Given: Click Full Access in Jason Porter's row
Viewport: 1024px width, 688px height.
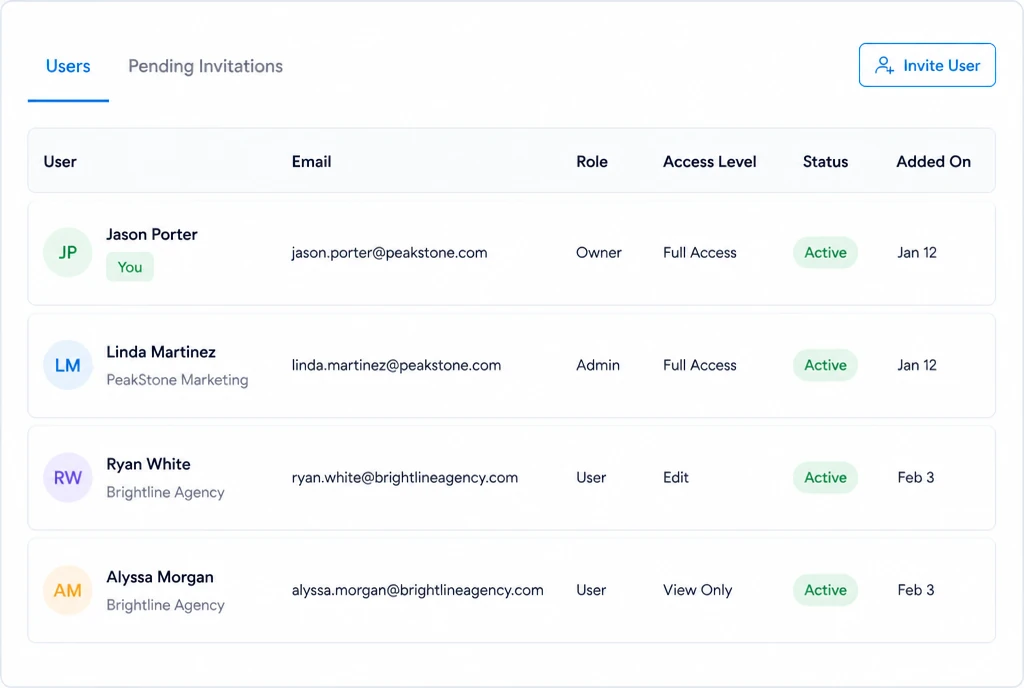Looking at the screenshot, I should [x=699, y=253].
